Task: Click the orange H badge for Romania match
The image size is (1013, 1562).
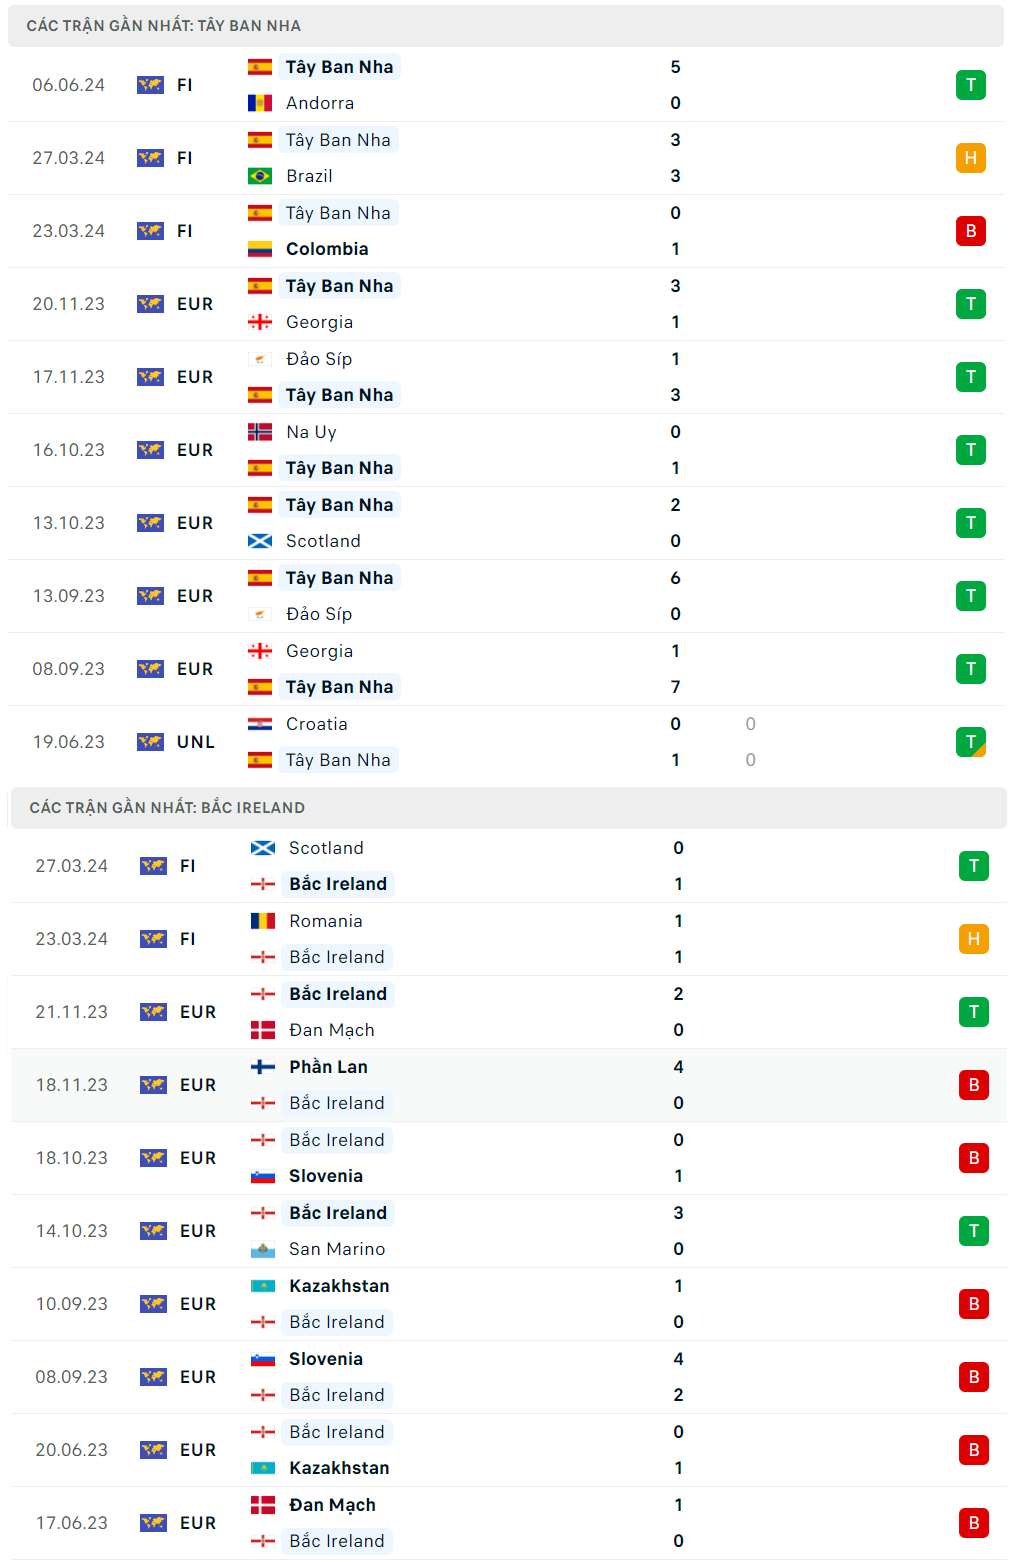Action: pyautogui.click(x=973, y=939)
